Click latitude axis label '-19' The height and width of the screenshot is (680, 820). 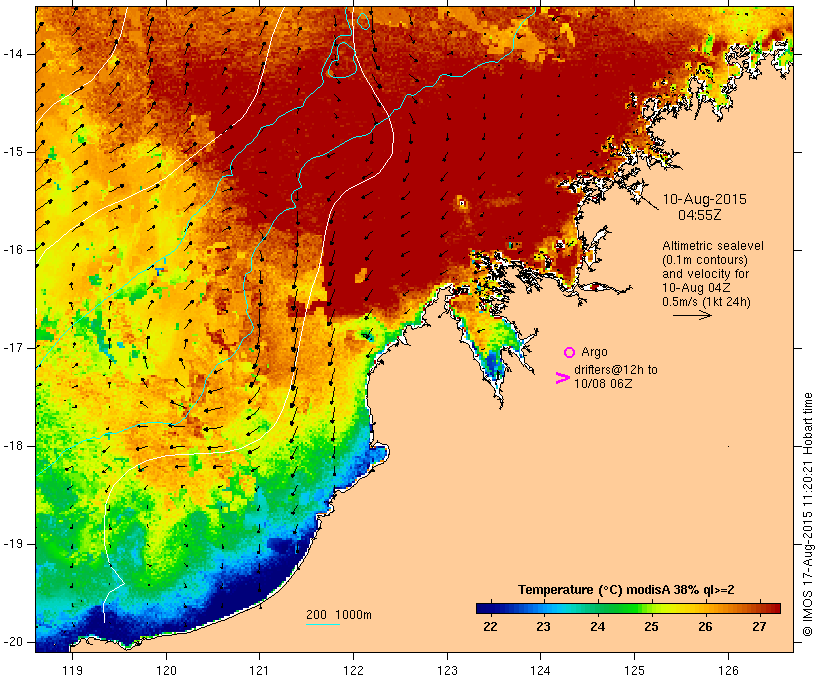[x=12, y=544]
